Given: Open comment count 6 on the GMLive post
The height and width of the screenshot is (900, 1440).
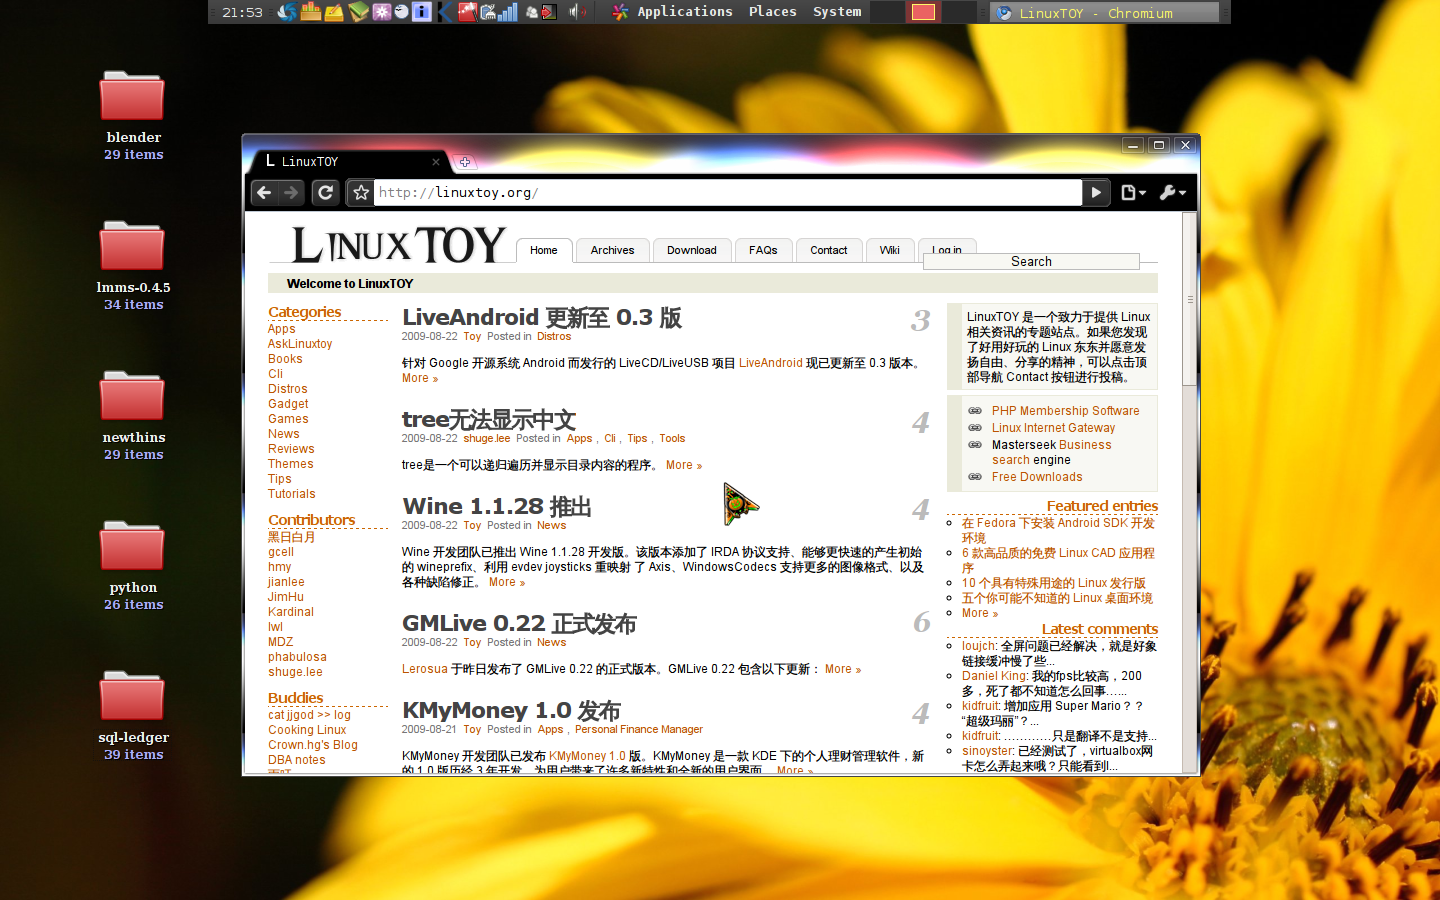Looking at the screenshot, I should pos(921,622).
